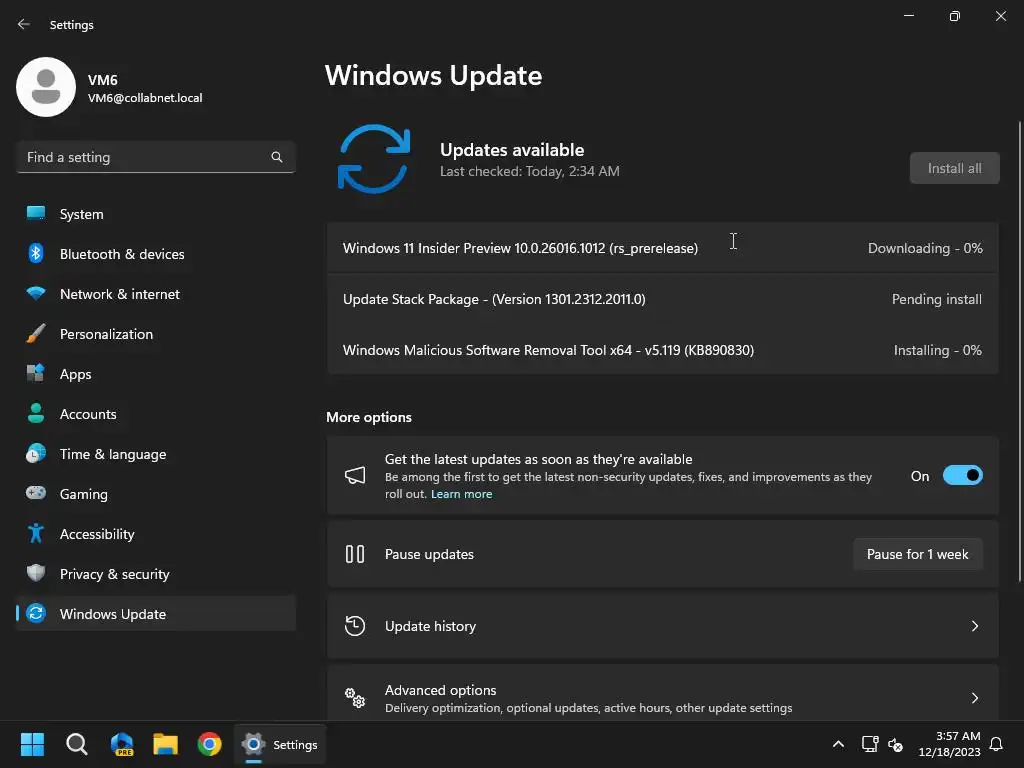
Task: Open File Explorer from the taskbar
Action: (165, 744)
